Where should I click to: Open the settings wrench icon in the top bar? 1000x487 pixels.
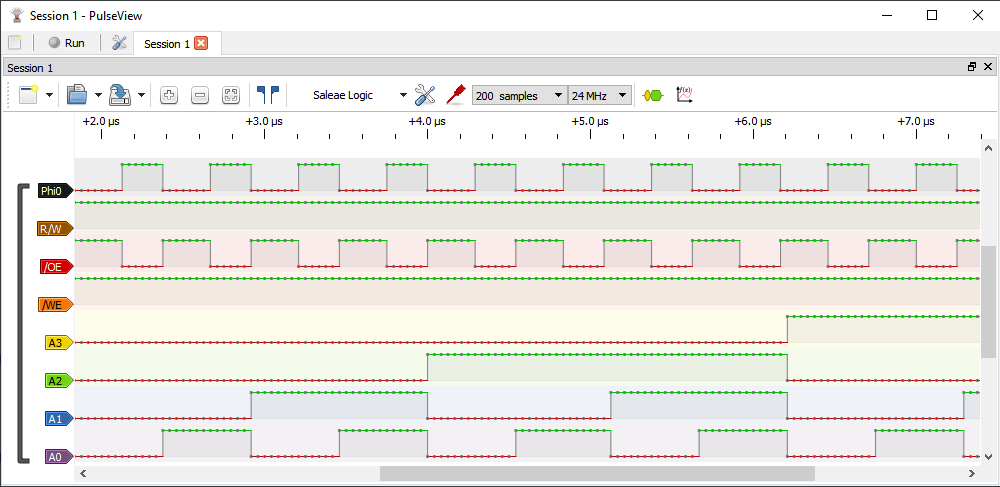119,43
